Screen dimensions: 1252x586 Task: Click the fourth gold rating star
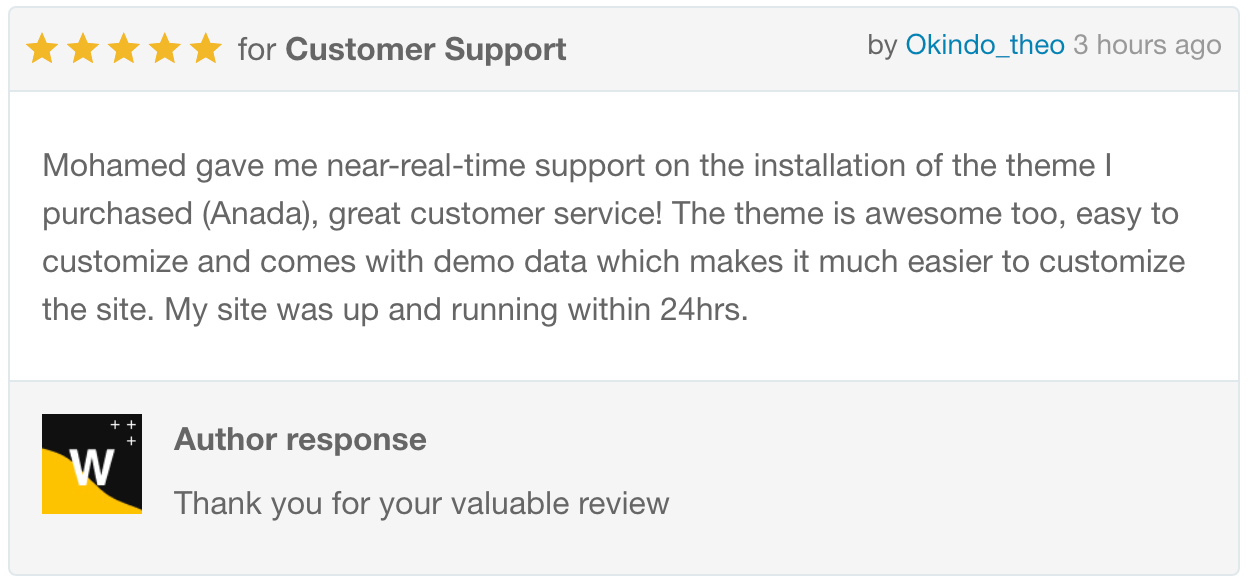[x=165, y=48]
